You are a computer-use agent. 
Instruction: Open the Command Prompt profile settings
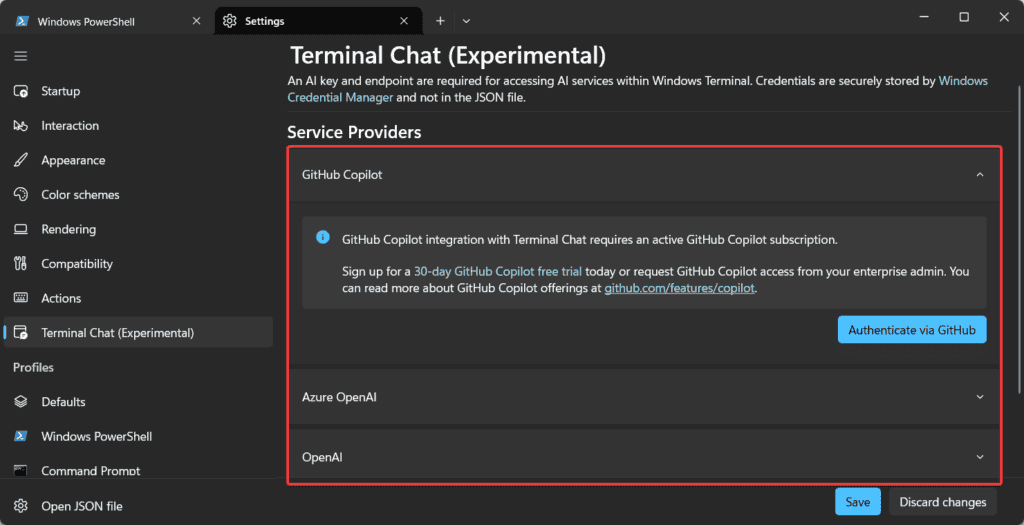pyautogui.click(x=138, y=470)
